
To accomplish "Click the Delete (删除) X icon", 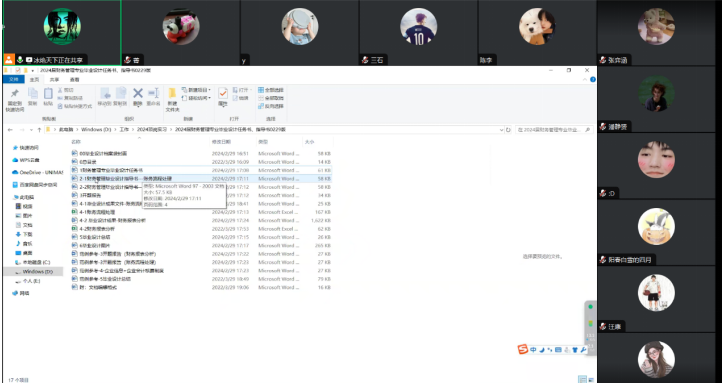I will (x=138, y=93).
